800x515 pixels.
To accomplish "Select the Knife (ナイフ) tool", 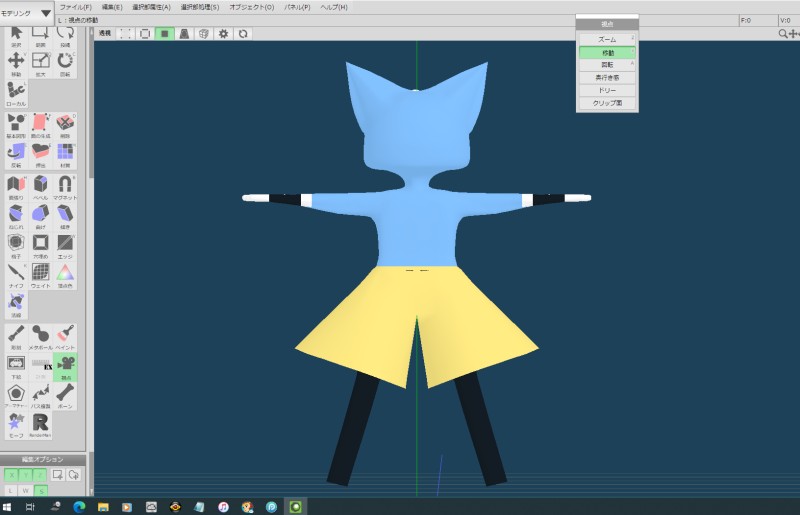I will point(16,273).
